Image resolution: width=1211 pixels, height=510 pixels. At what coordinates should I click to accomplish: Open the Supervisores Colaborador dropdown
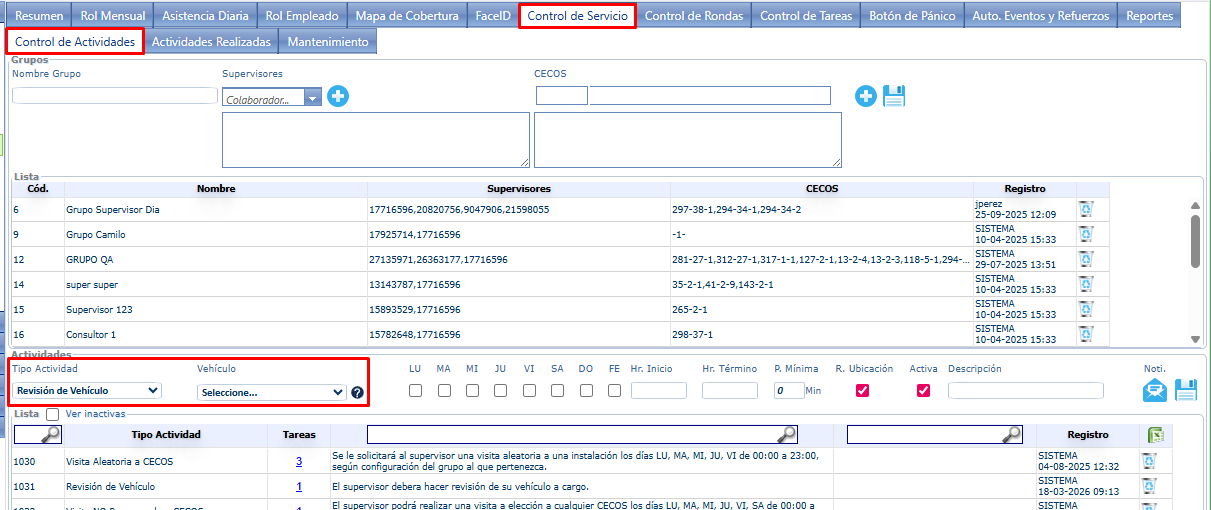(272, 98)
